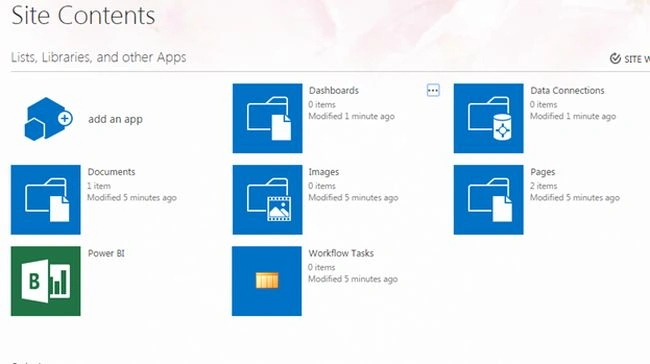The height and width of the screenshot is (364, 650).
Task: Select '0 items' text under Workflow Tasks
Action: pos(321,267)
